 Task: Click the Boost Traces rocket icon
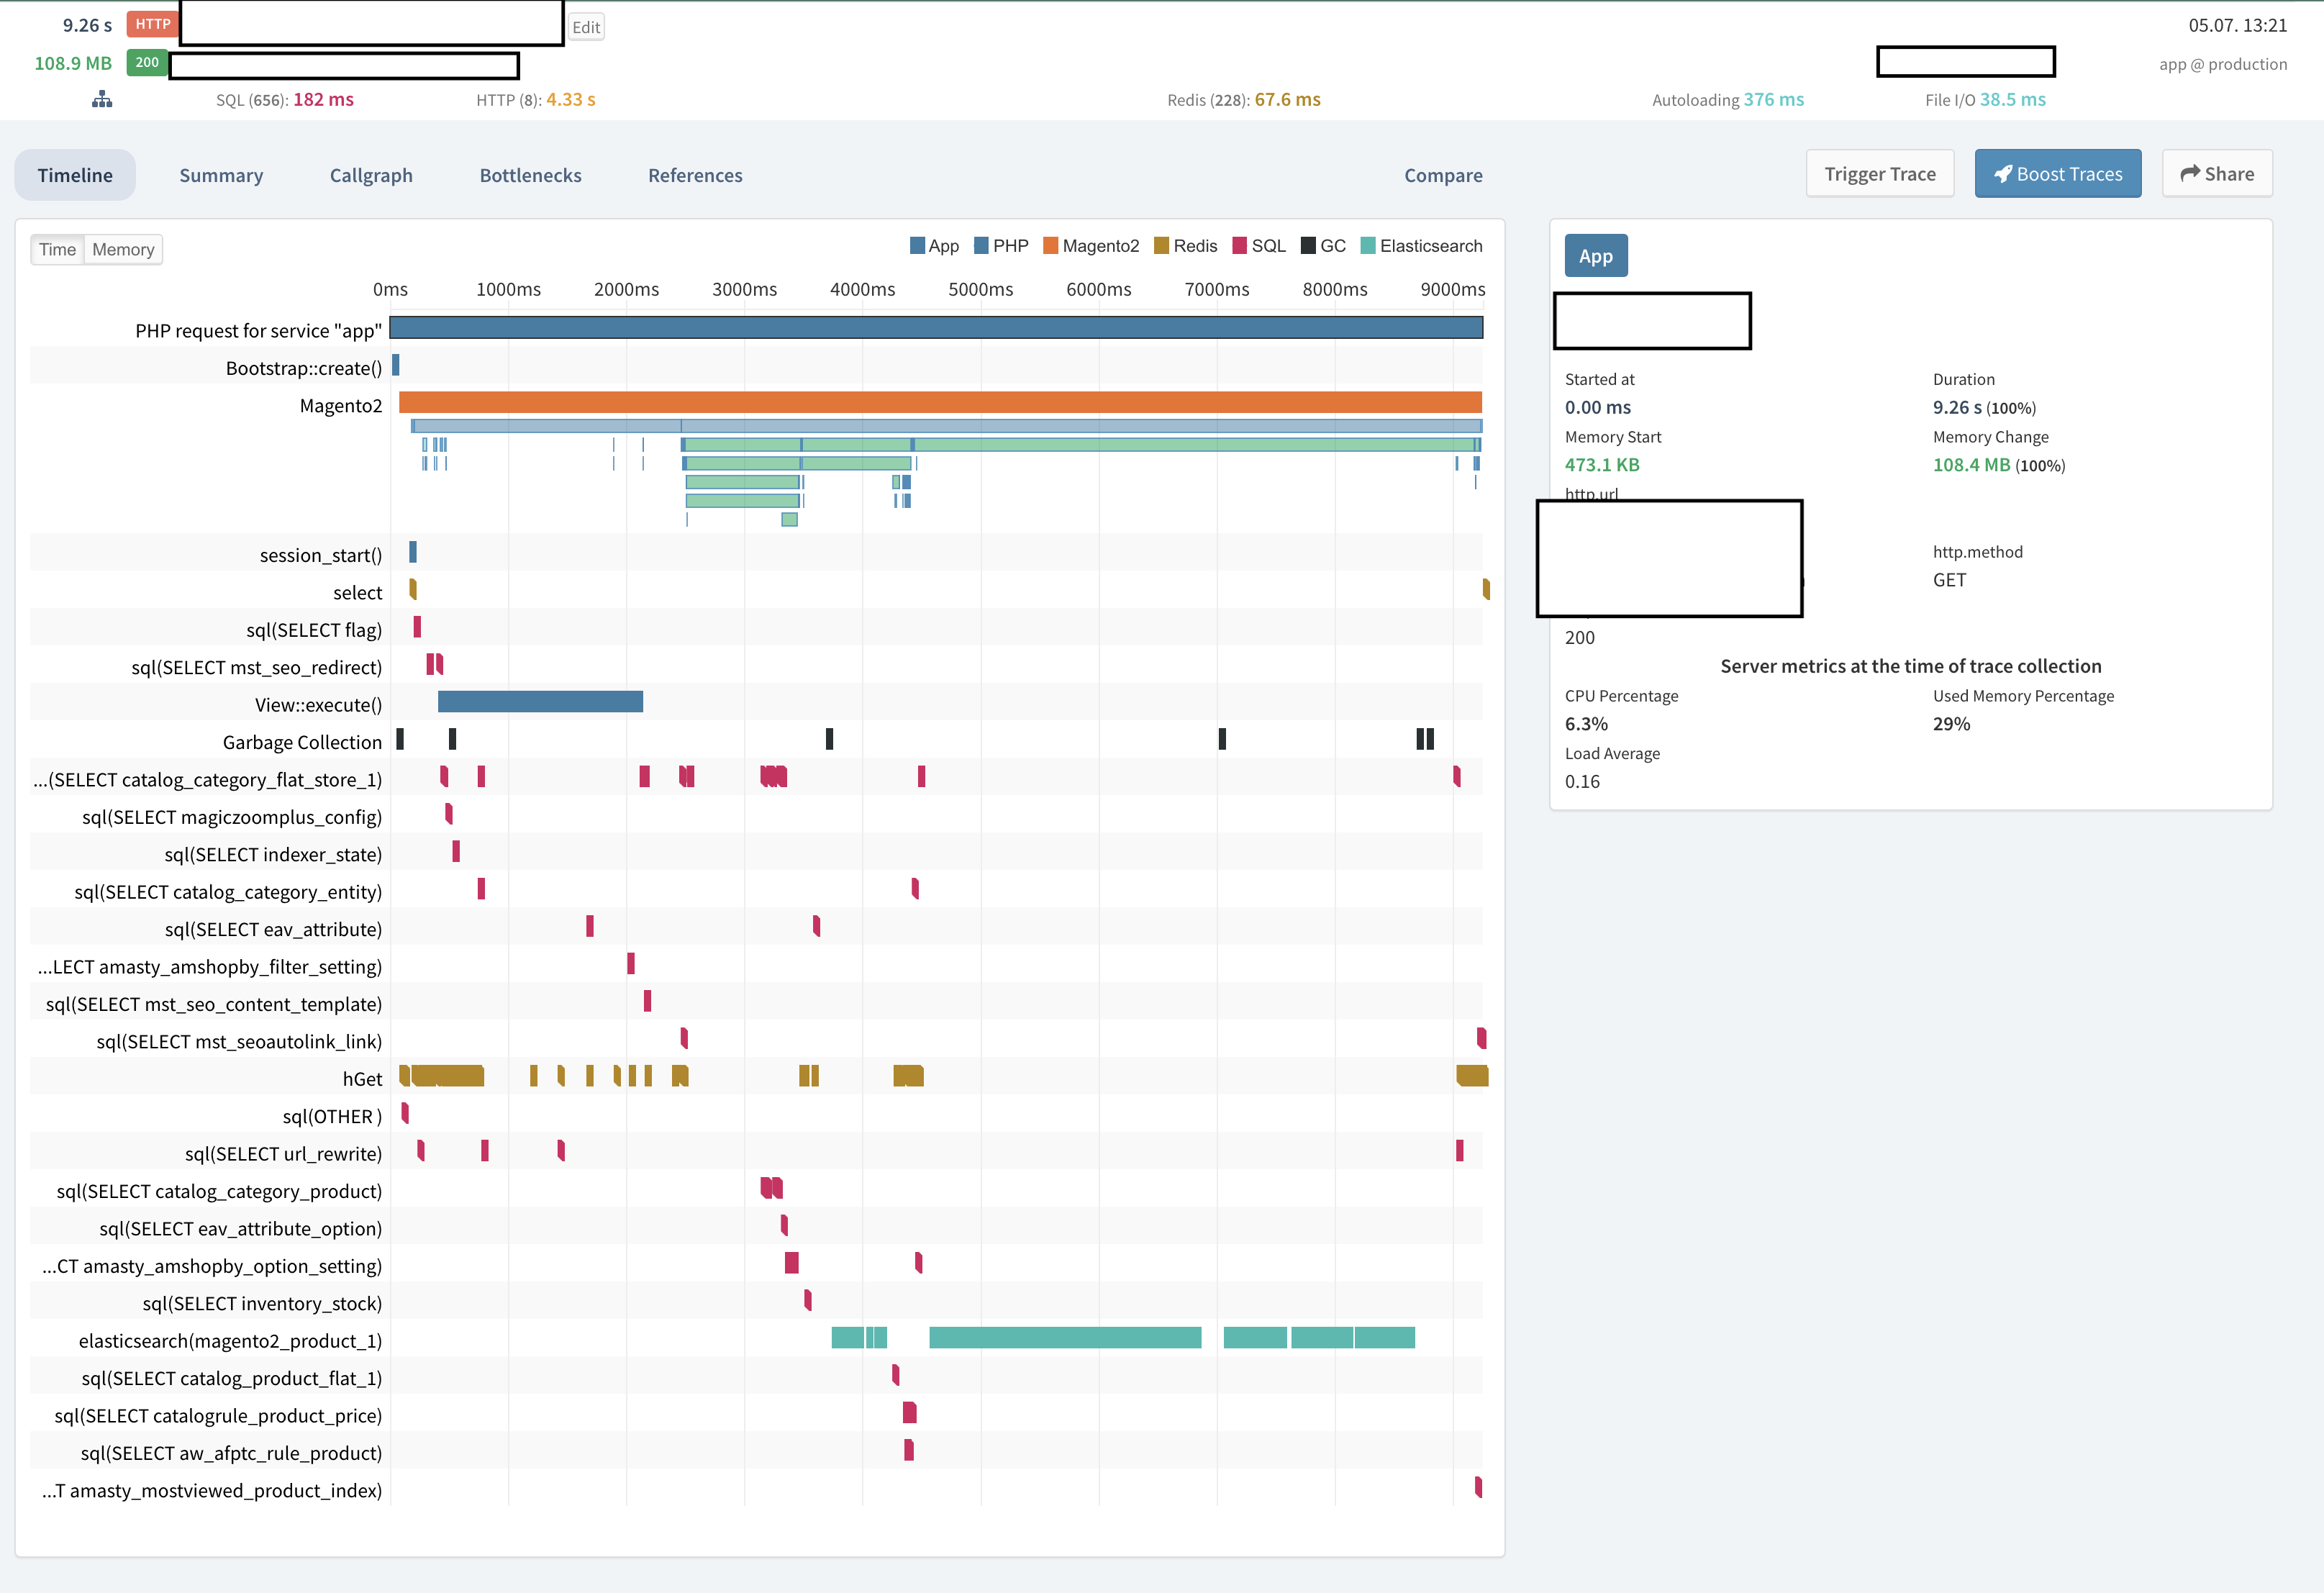click(x=2003, y=174)
